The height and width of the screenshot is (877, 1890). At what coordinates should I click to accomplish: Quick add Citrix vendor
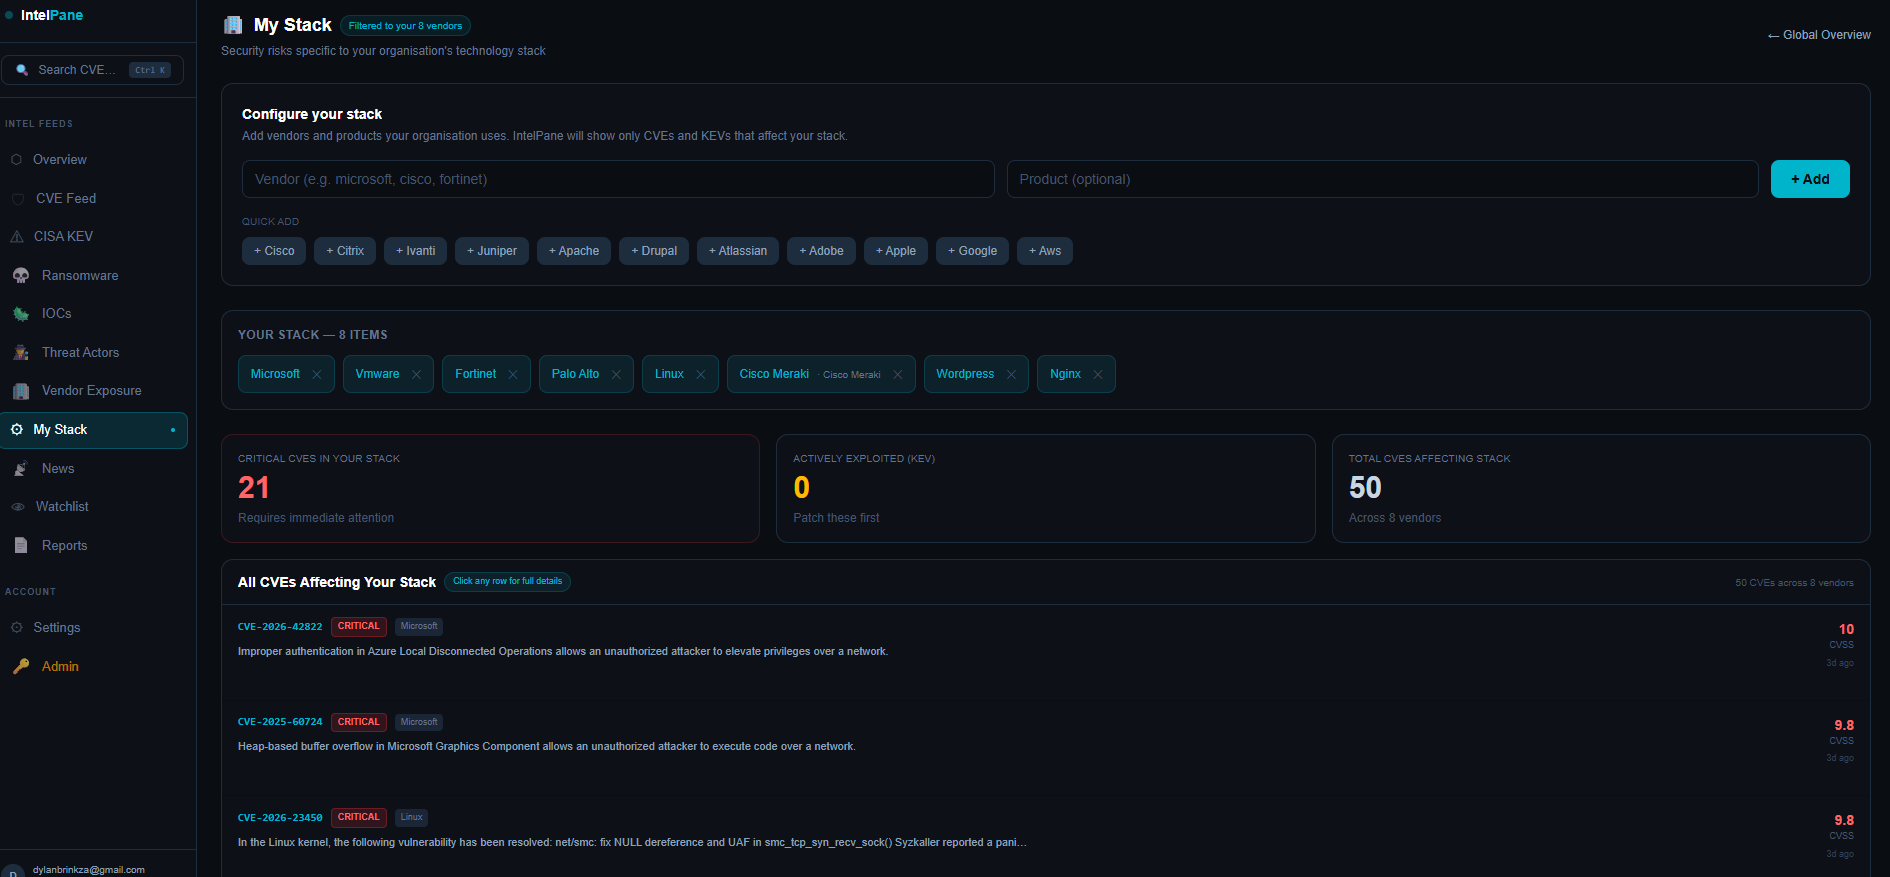345,251
